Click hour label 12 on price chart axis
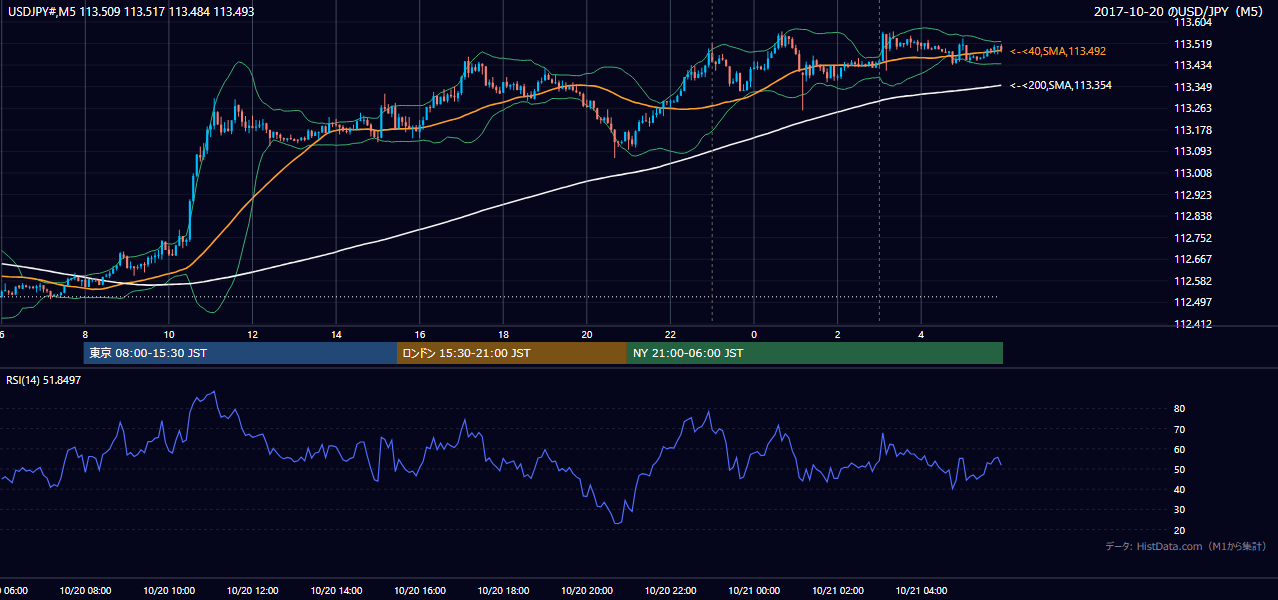 point(253,334)
